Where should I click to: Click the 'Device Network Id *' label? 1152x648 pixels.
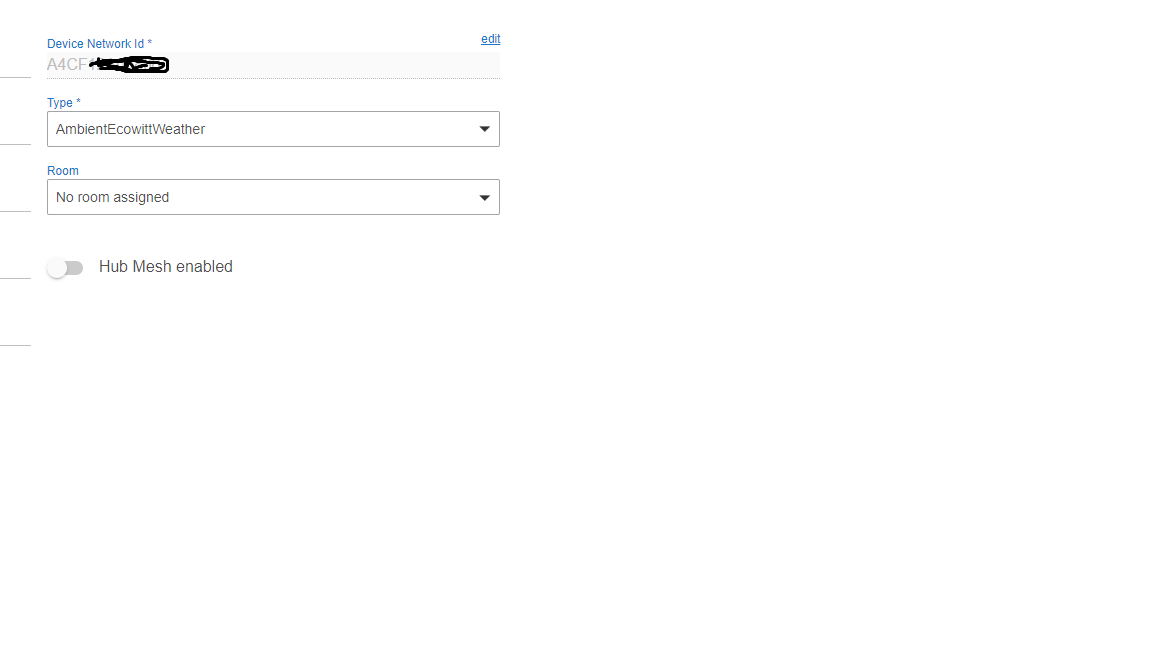pyautogui.click(x=99, y=44)
